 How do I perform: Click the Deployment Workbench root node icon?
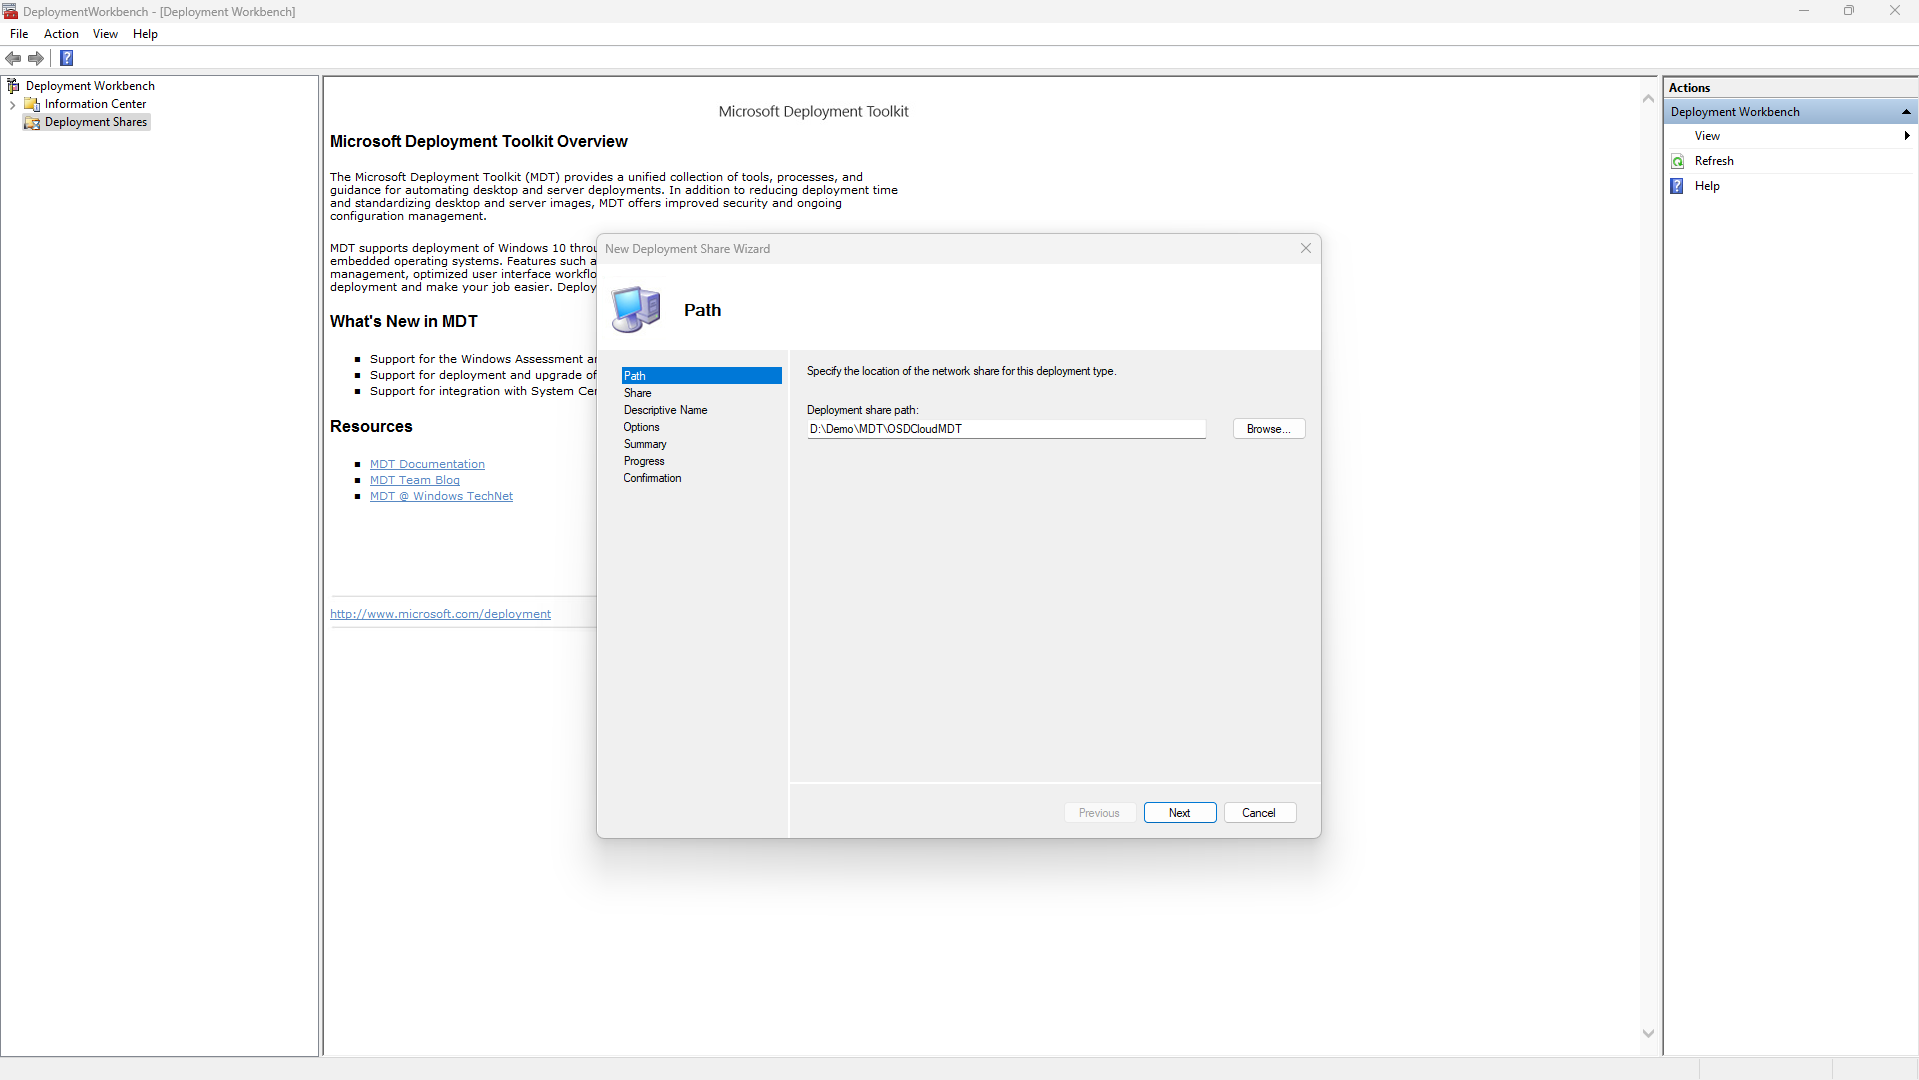click(13, 86)
